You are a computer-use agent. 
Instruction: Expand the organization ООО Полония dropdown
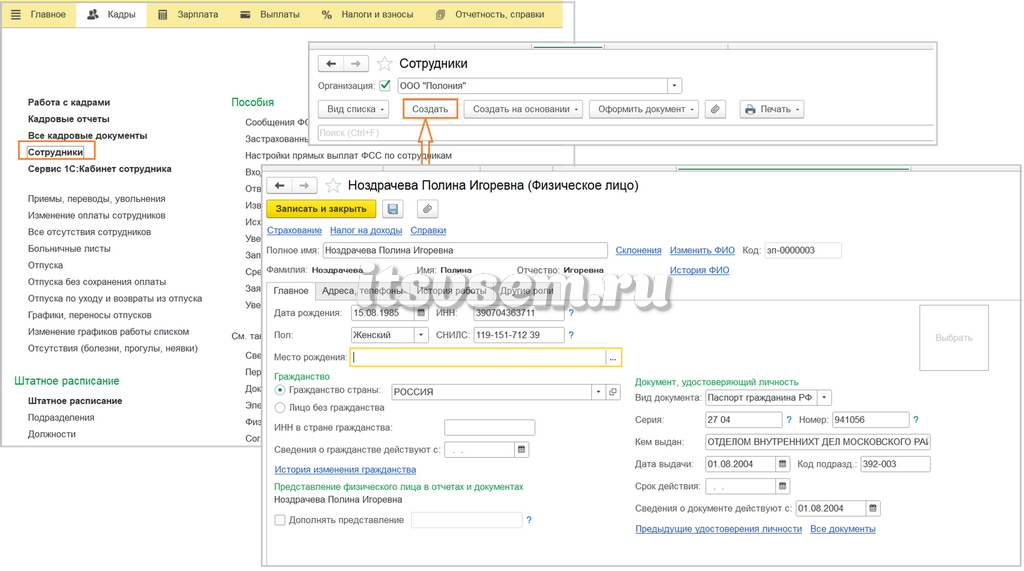[x=675, y=86]
